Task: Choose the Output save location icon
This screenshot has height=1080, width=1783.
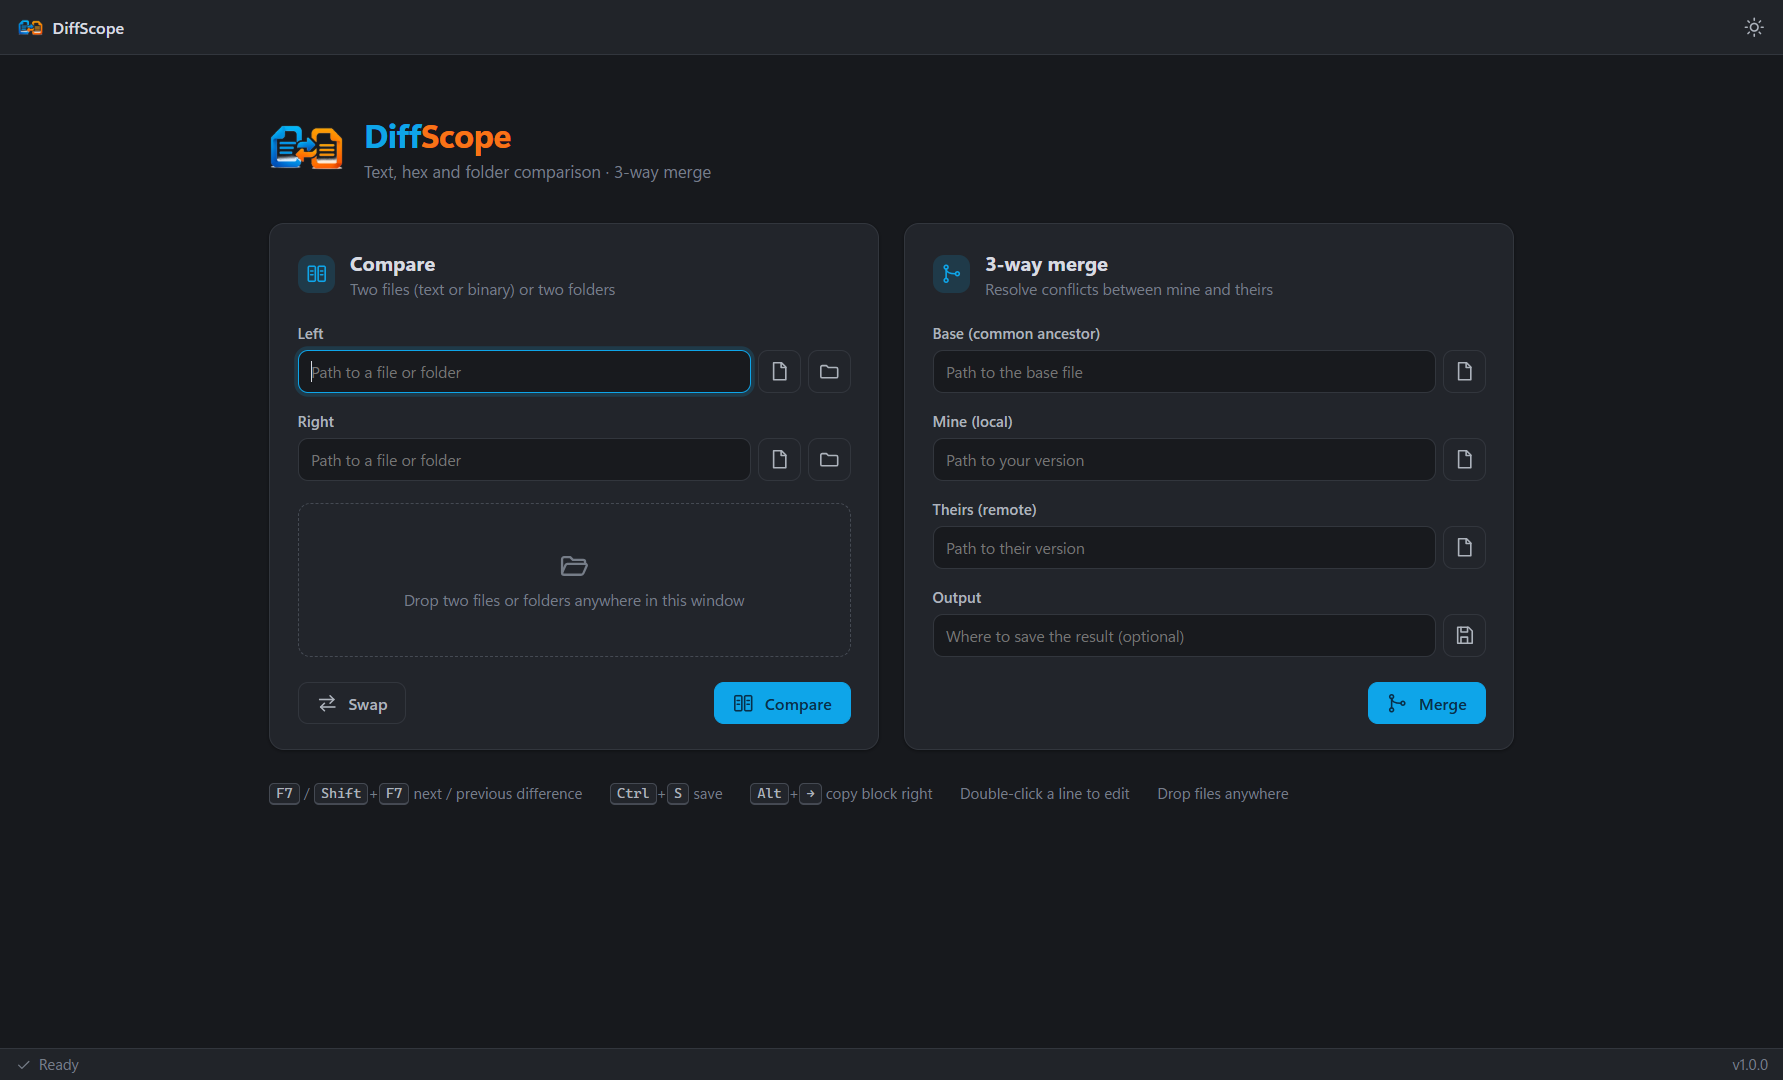Action: 1464,636
